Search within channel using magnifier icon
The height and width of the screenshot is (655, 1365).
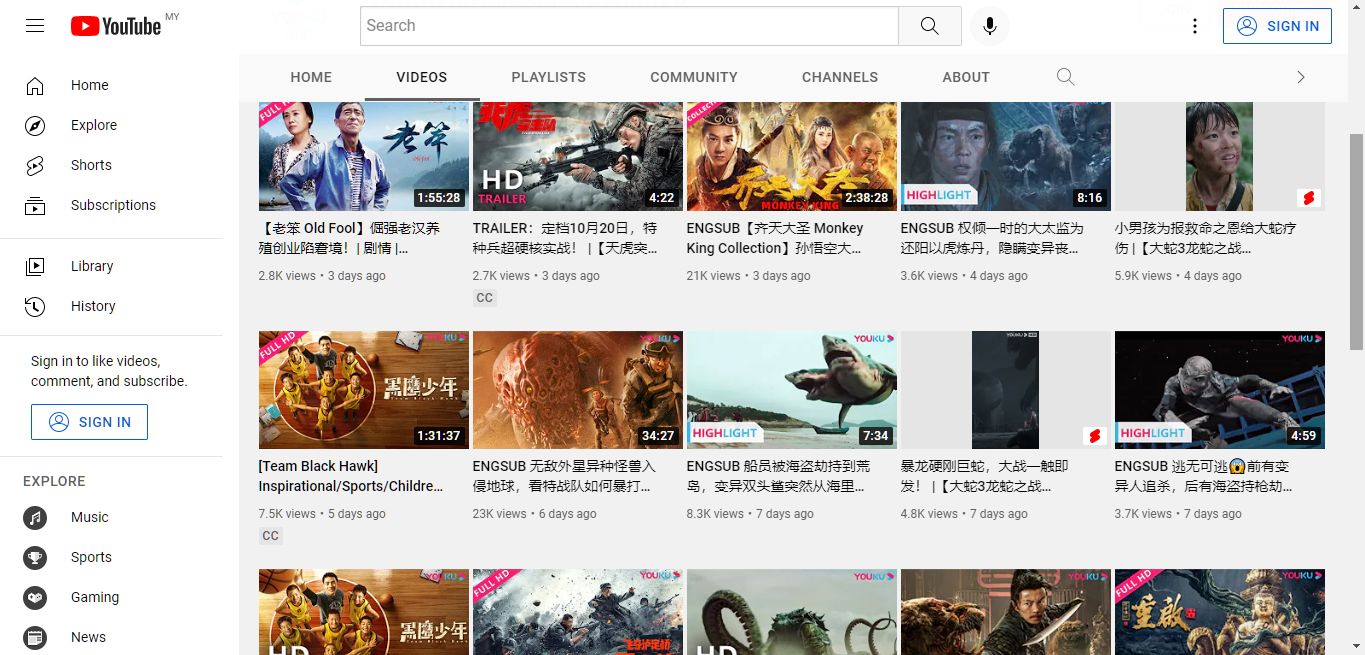(x=1065, y=77)
